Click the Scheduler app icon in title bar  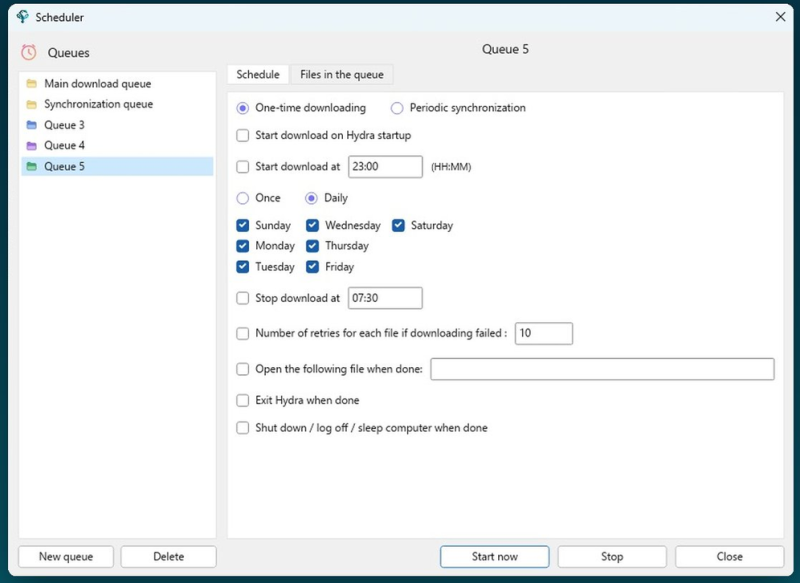22,17
